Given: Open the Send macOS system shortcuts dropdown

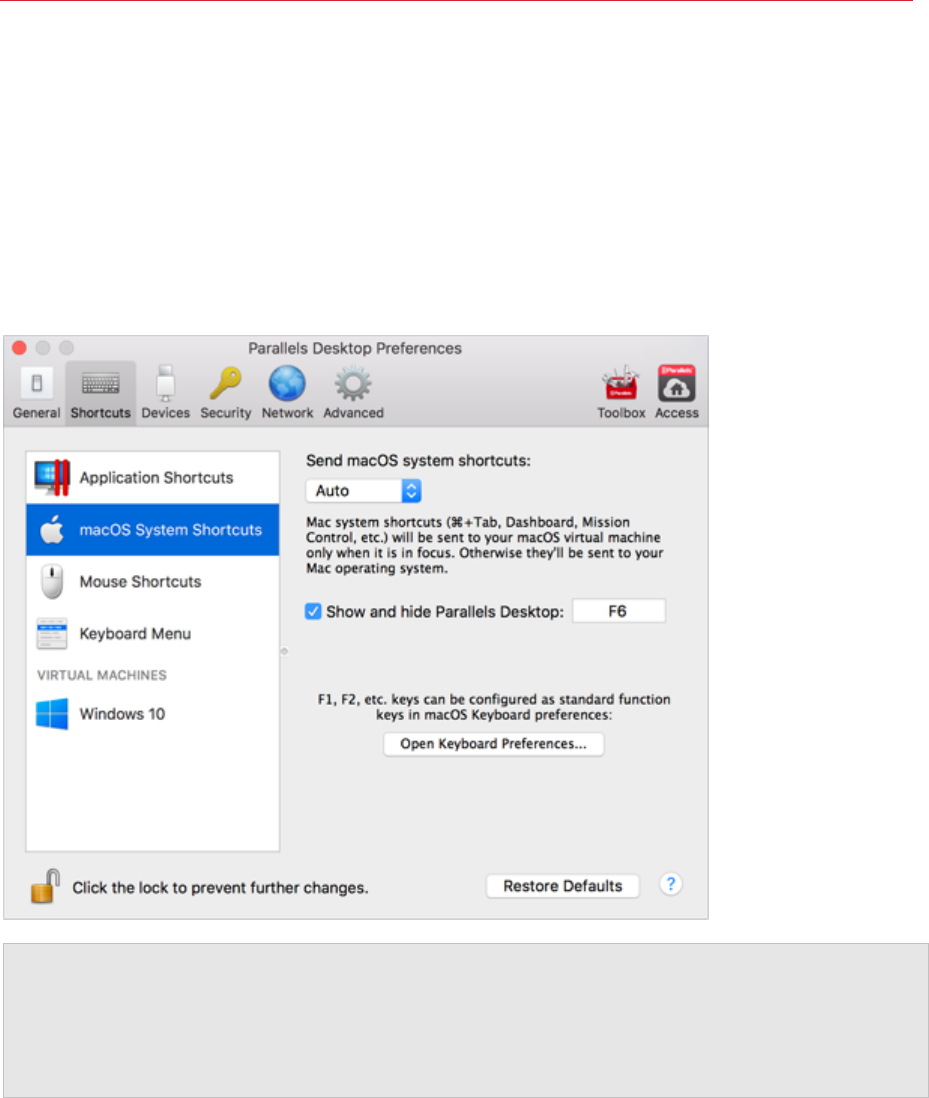Looking at the screenshot, I should tap(363, 491).
